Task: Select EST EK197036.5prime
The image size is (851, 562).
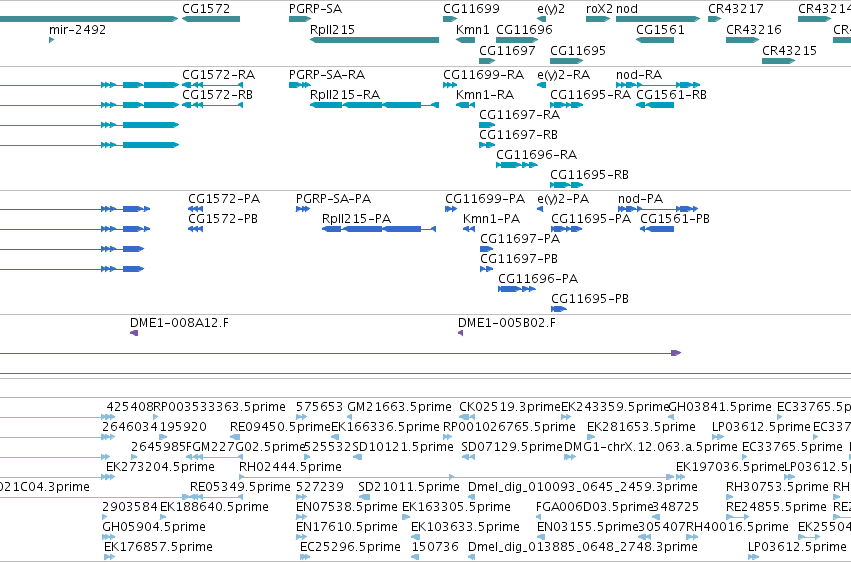Action: click(x=679, y=477)
